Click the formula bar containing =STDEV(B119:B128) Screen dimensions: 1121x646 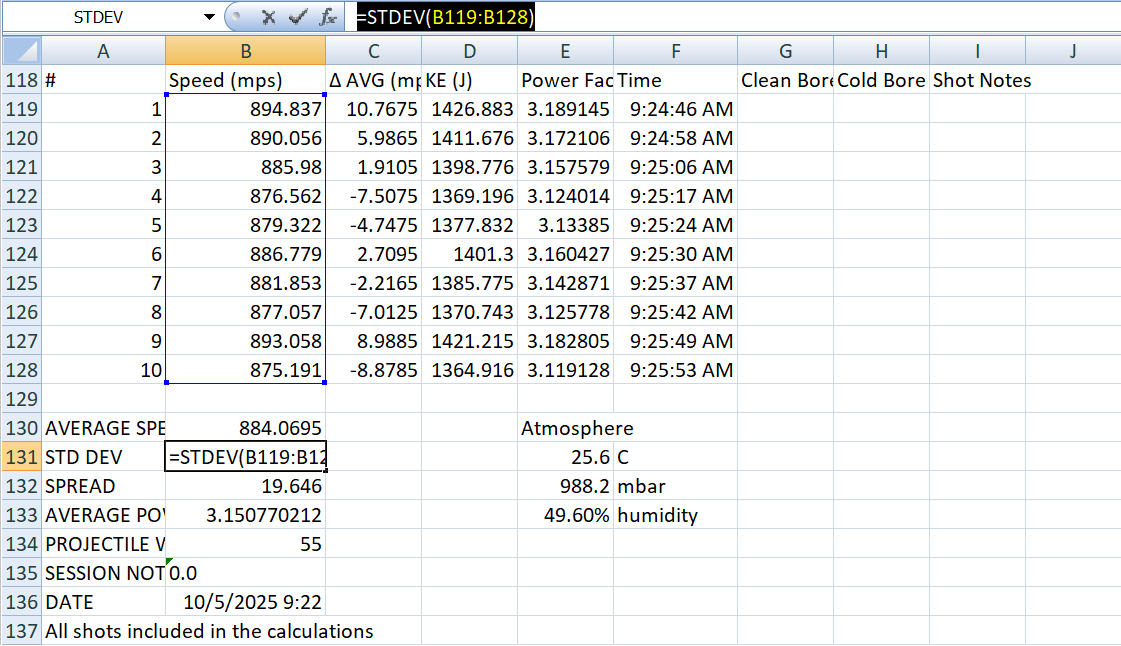[700, 17]
